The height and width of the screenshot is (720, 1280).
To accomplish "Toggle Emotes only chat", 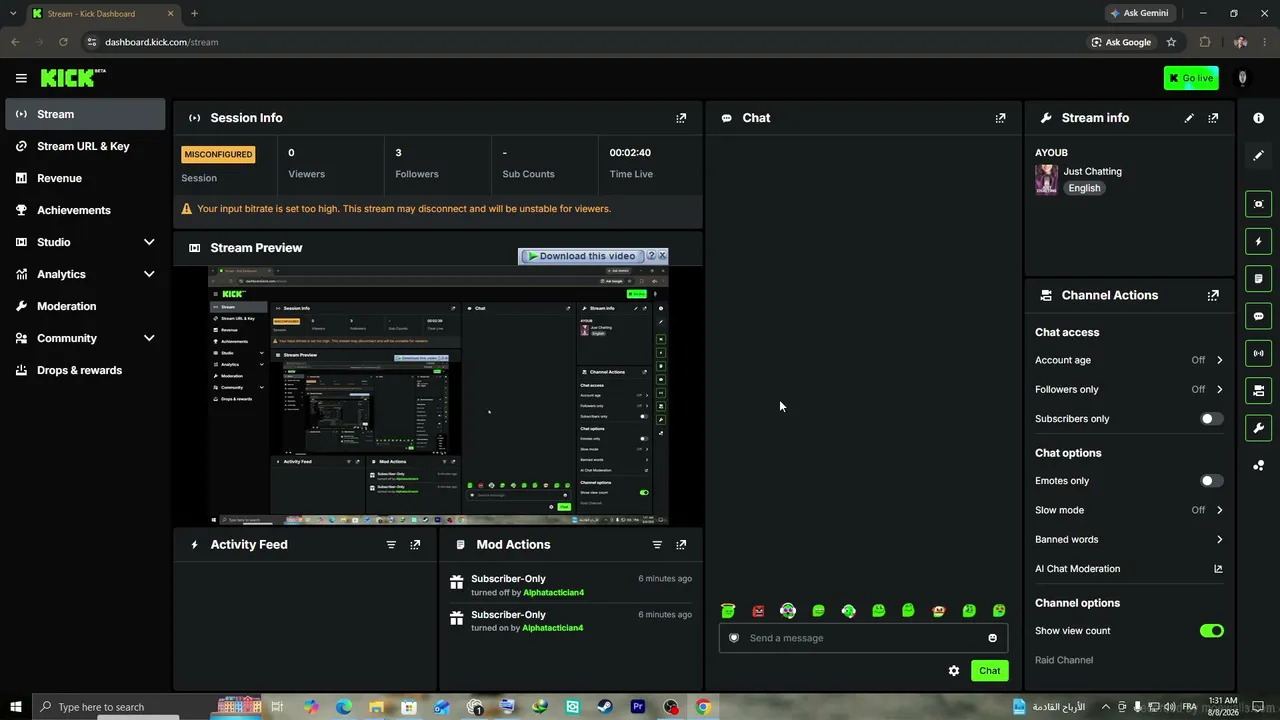I will 1211,481.
